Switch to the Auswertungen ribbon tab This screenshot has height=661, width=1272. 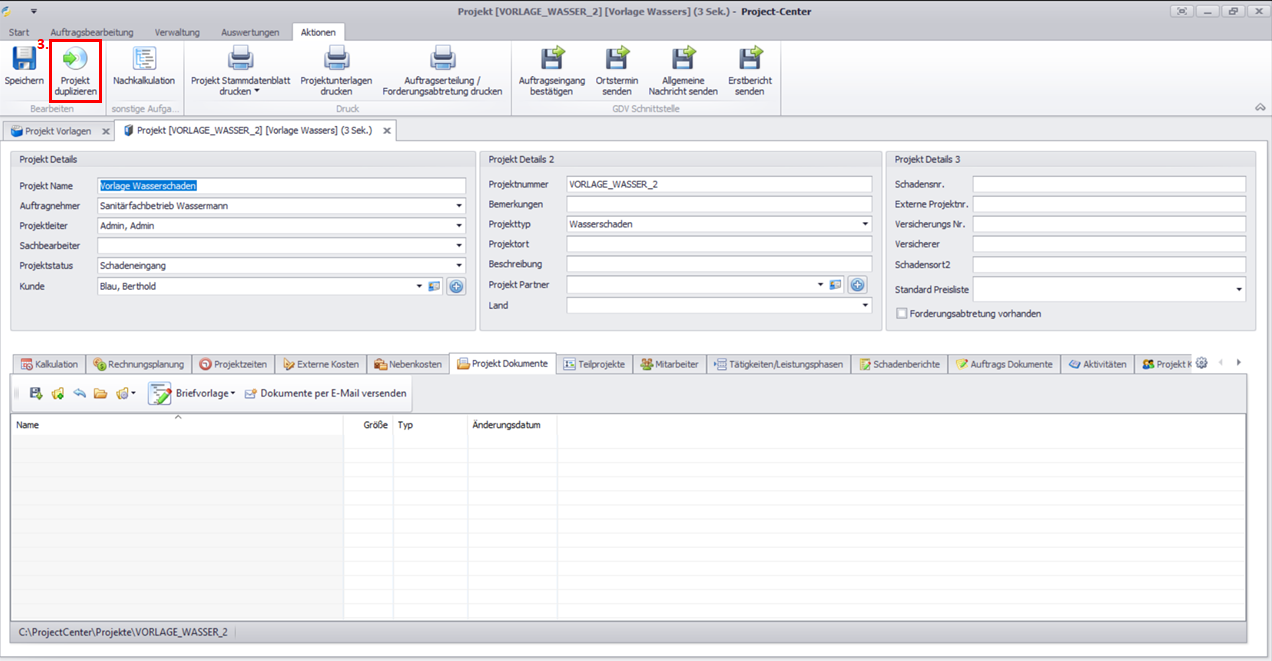[x=250, y=32]
